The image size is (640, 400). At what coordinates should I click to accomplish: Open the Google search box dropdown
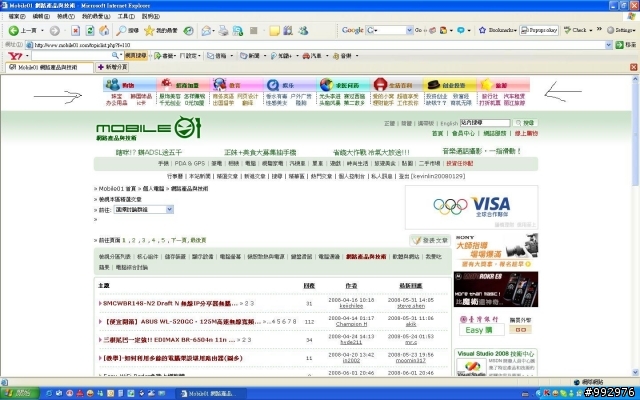pyautogui.click(x=409, y=30)
